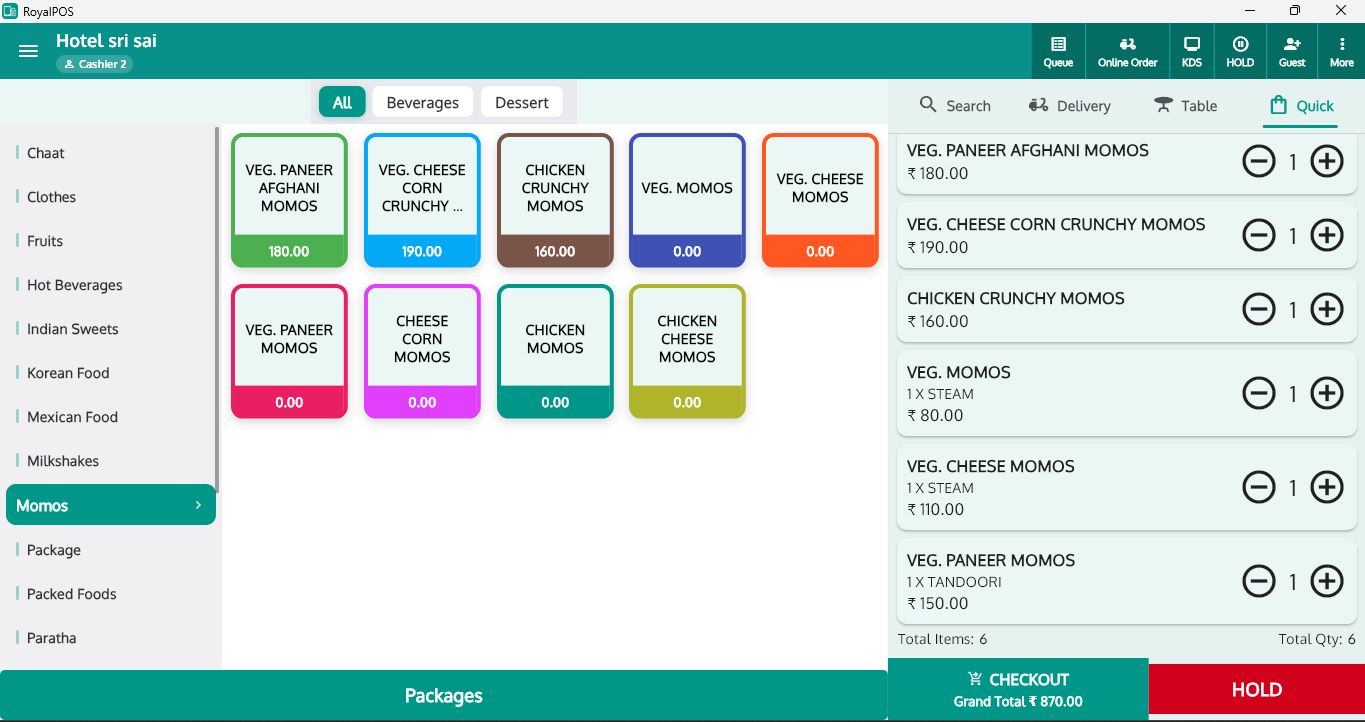Increase quantity of Veg. Momos steam item
This screenshot has width=1365, height=722.
click(1327, 393)
